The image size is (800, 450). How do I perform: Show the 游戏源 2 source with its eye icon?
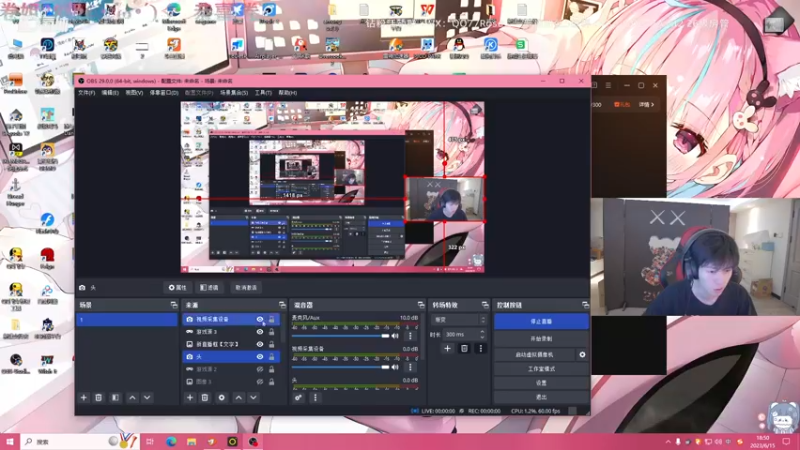pos(260,369)
